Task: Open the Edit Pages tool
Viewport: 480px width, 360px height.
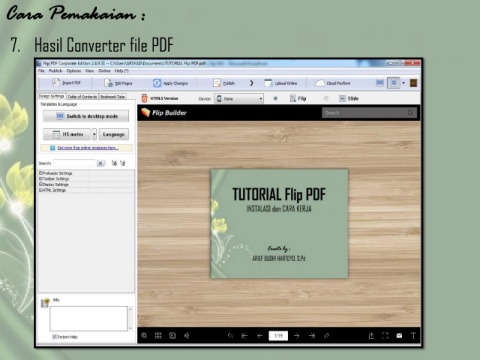Action: point(118,83)
